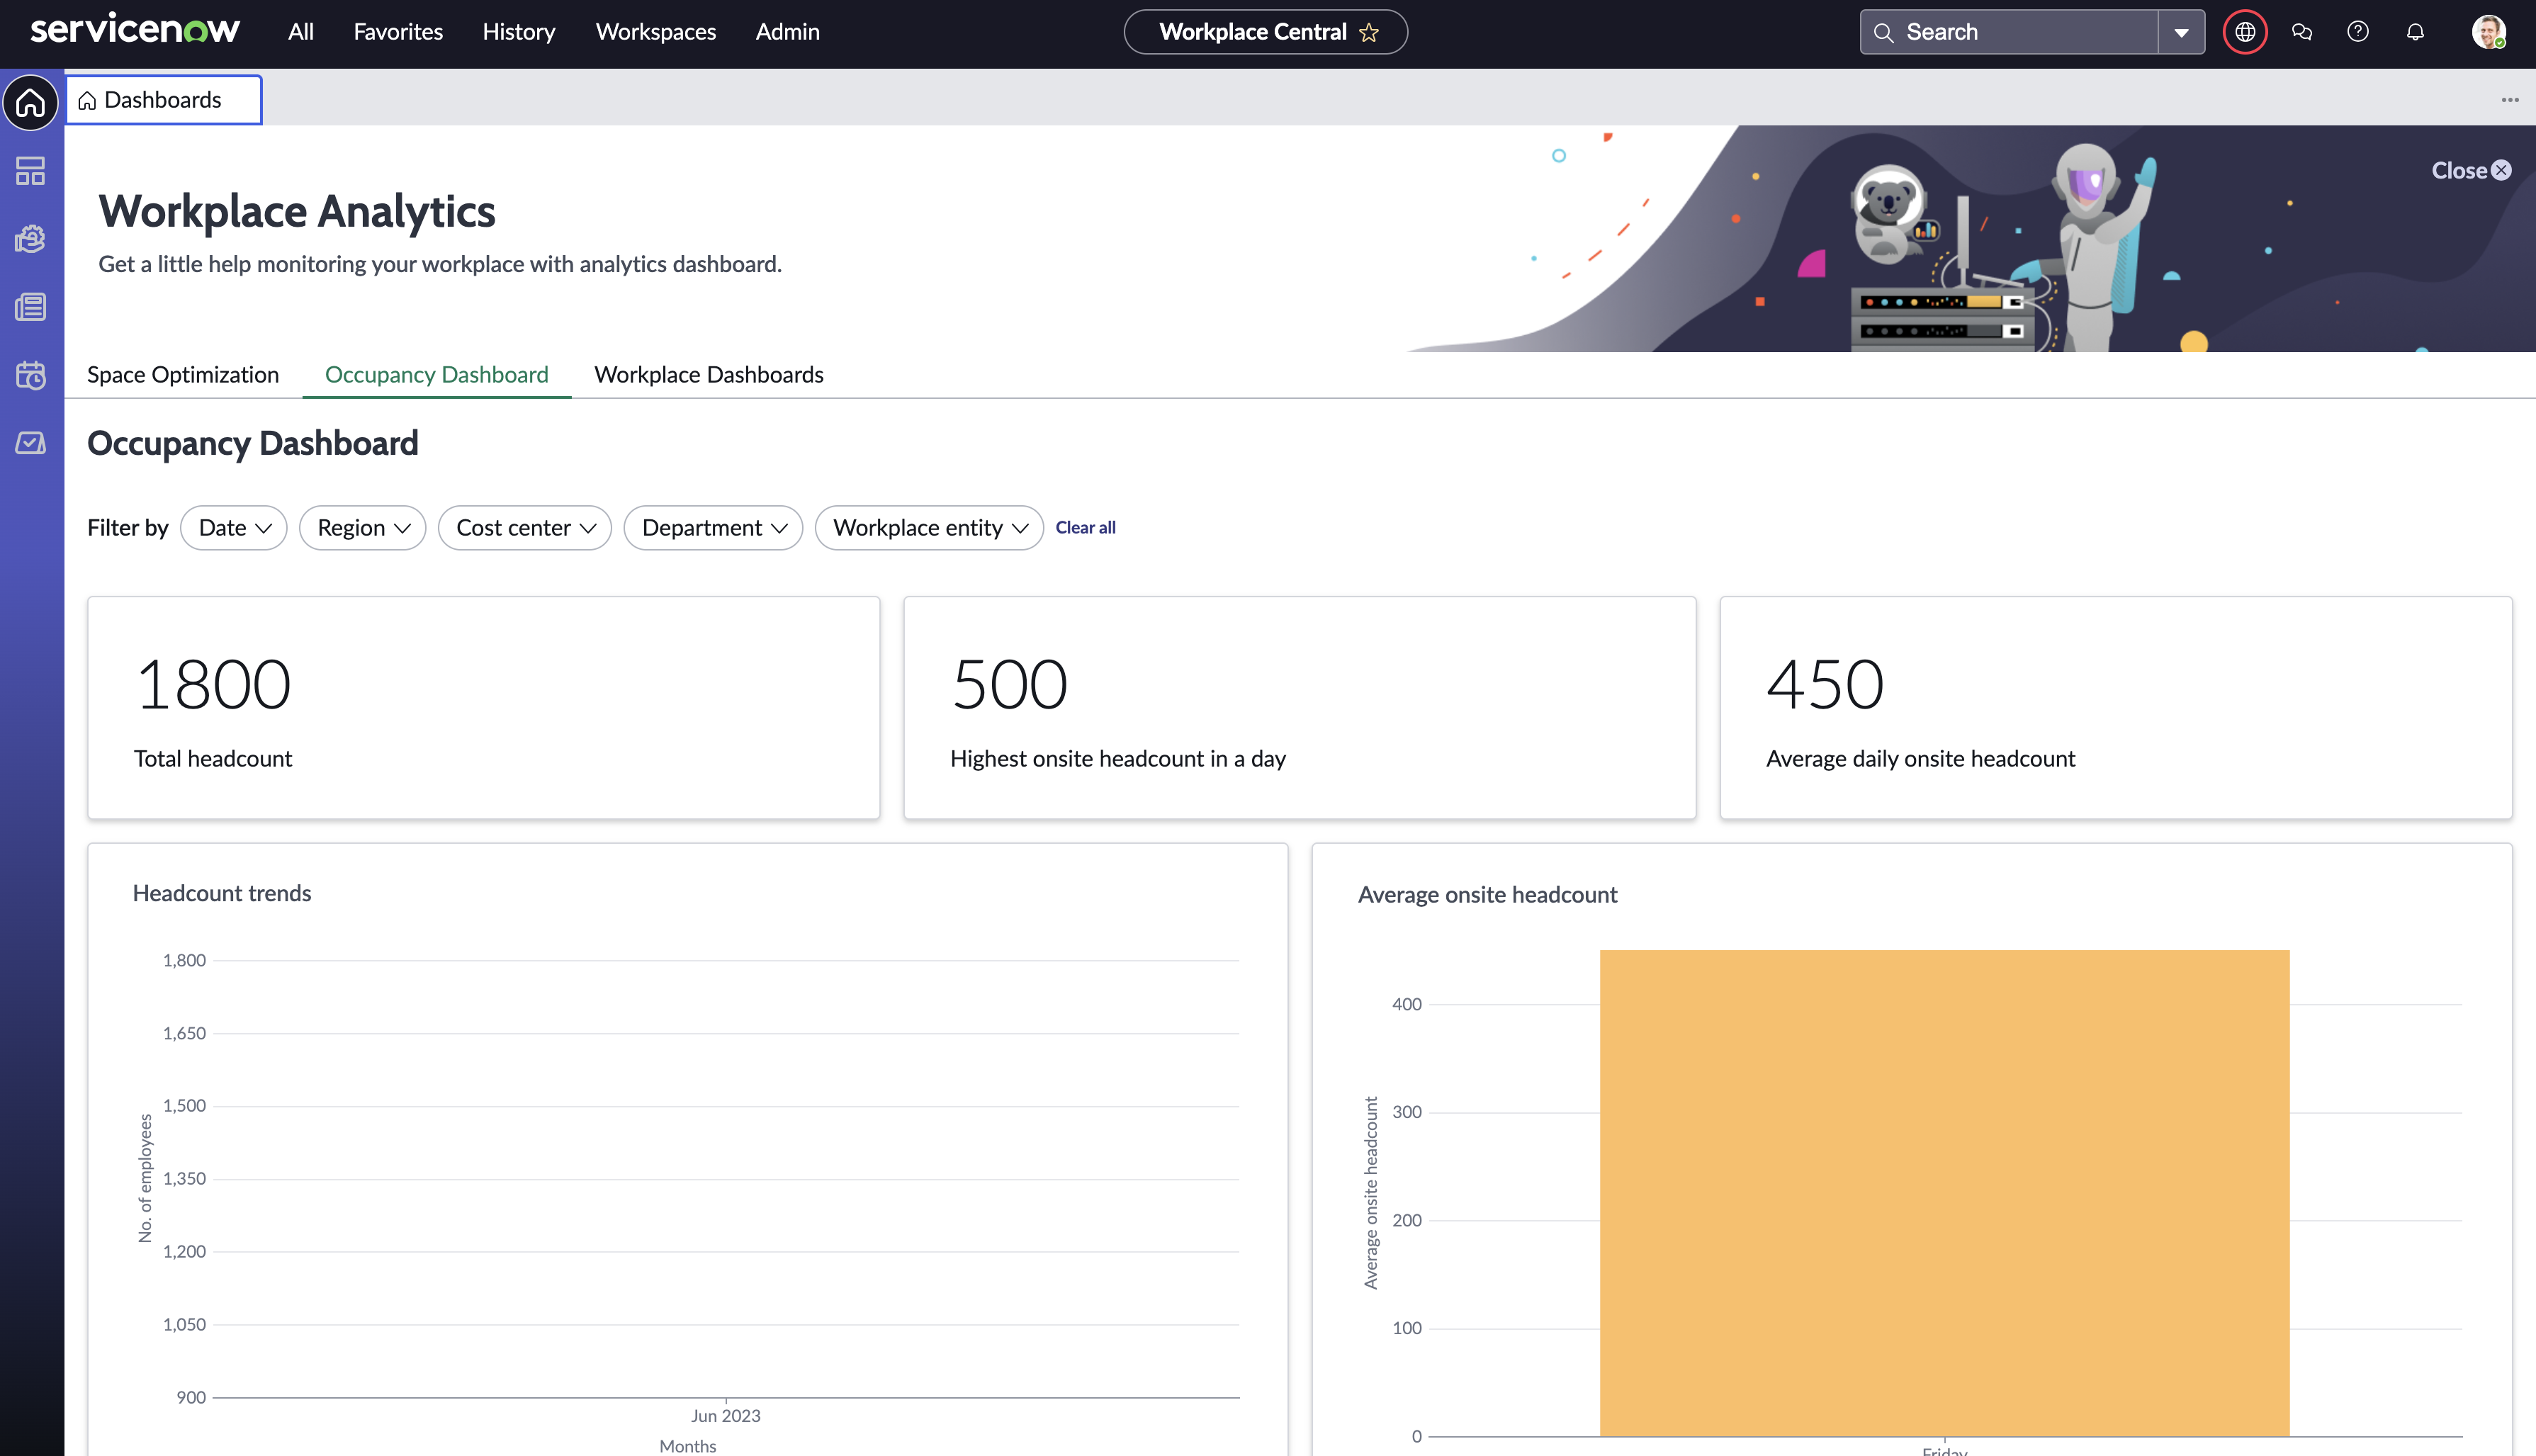Click the Jun 2023 axis label
Viewport: 2536px width, 1456px height.
point(726,1415)
